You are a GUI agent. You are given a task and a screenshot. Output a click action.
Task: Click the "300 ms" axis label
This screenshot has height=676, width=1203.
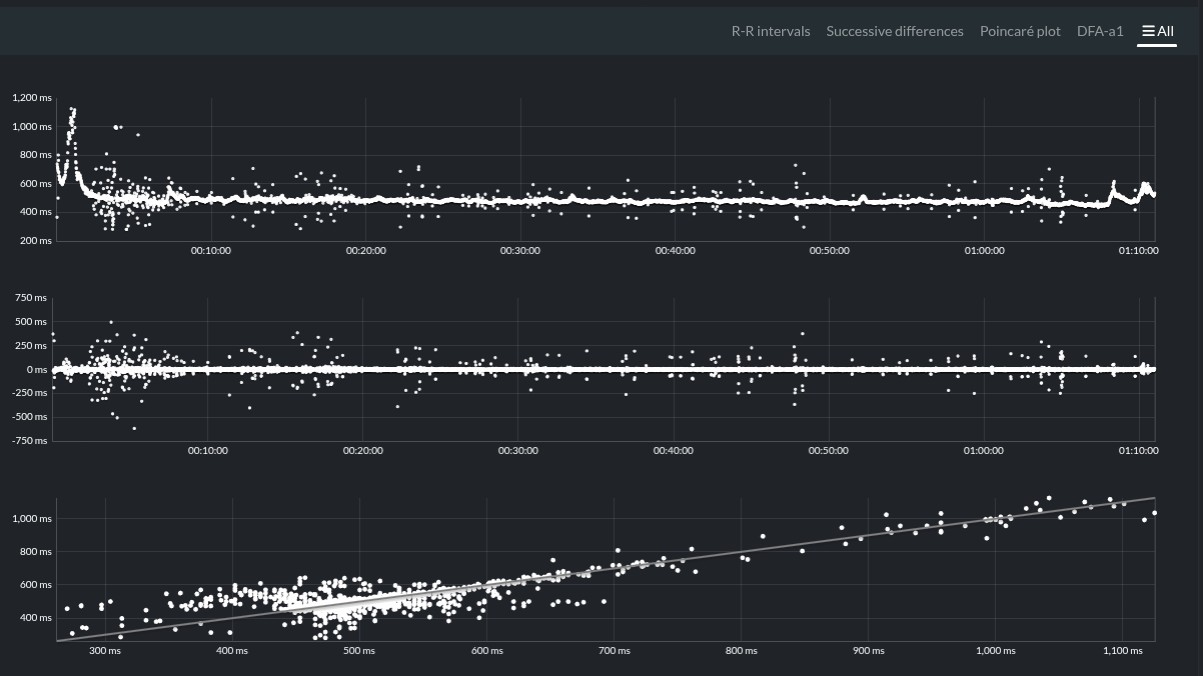105,651
